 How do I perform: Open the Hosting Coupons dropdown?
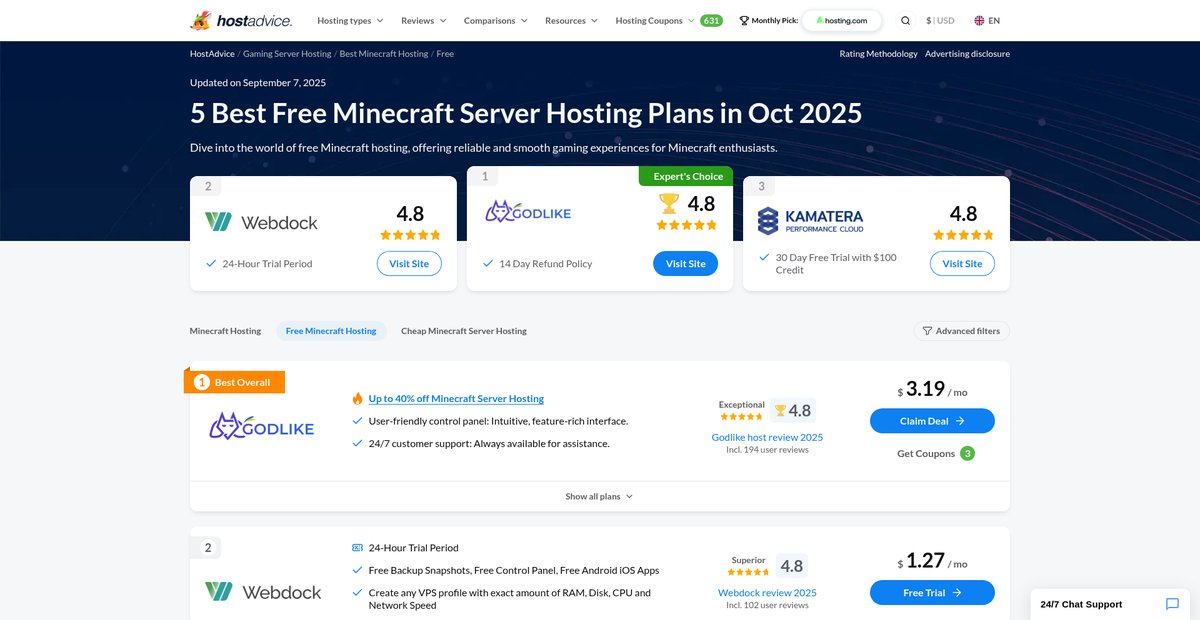pos(654,20)
